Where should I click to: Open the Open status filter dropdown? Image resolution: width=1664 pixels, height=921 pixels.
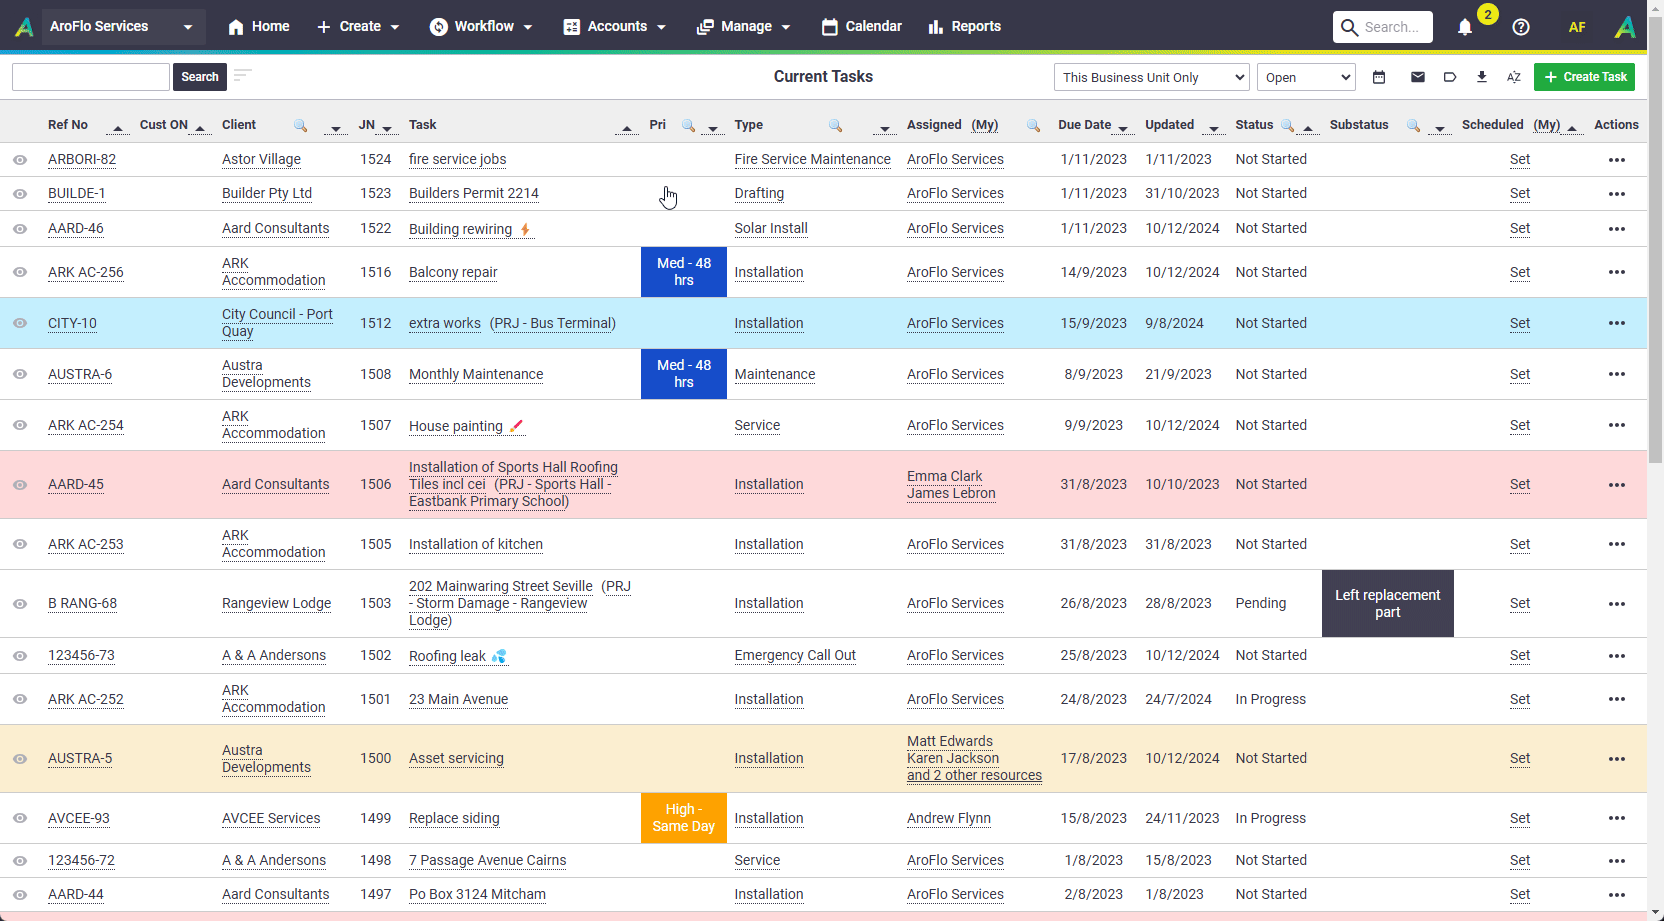point(1306,77)
